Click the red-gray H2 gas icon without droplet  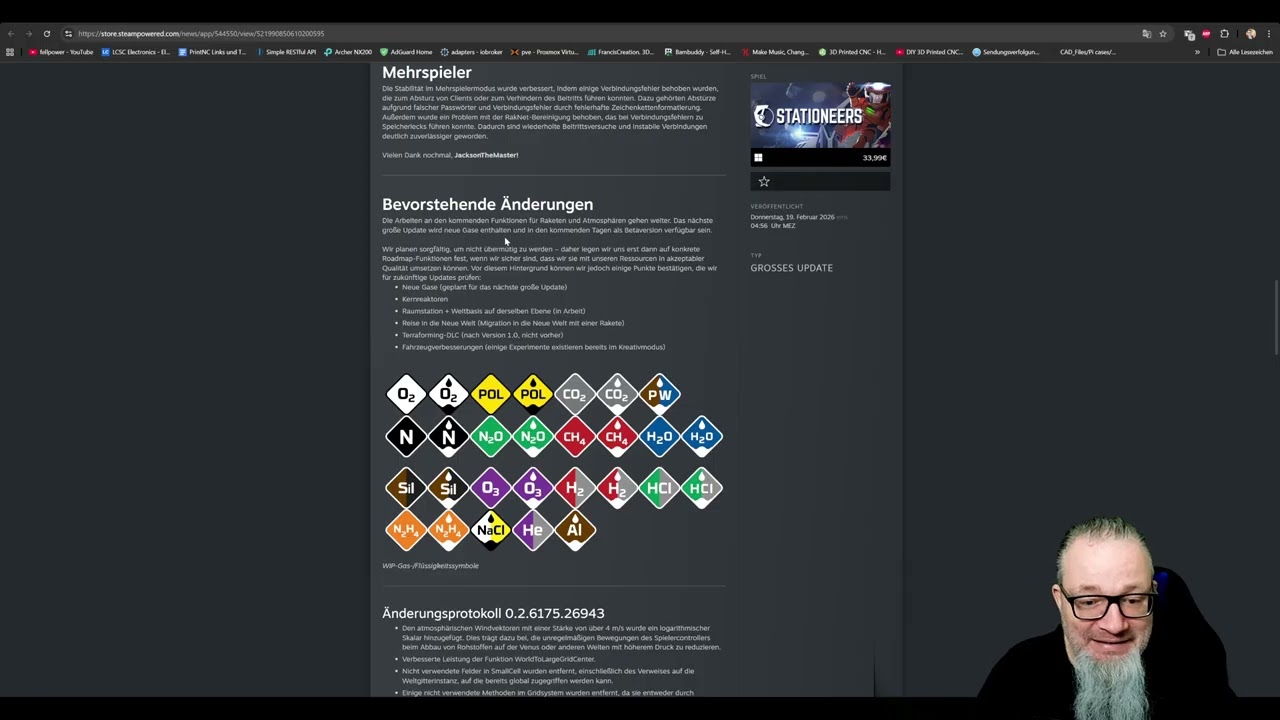click(575, 488)
